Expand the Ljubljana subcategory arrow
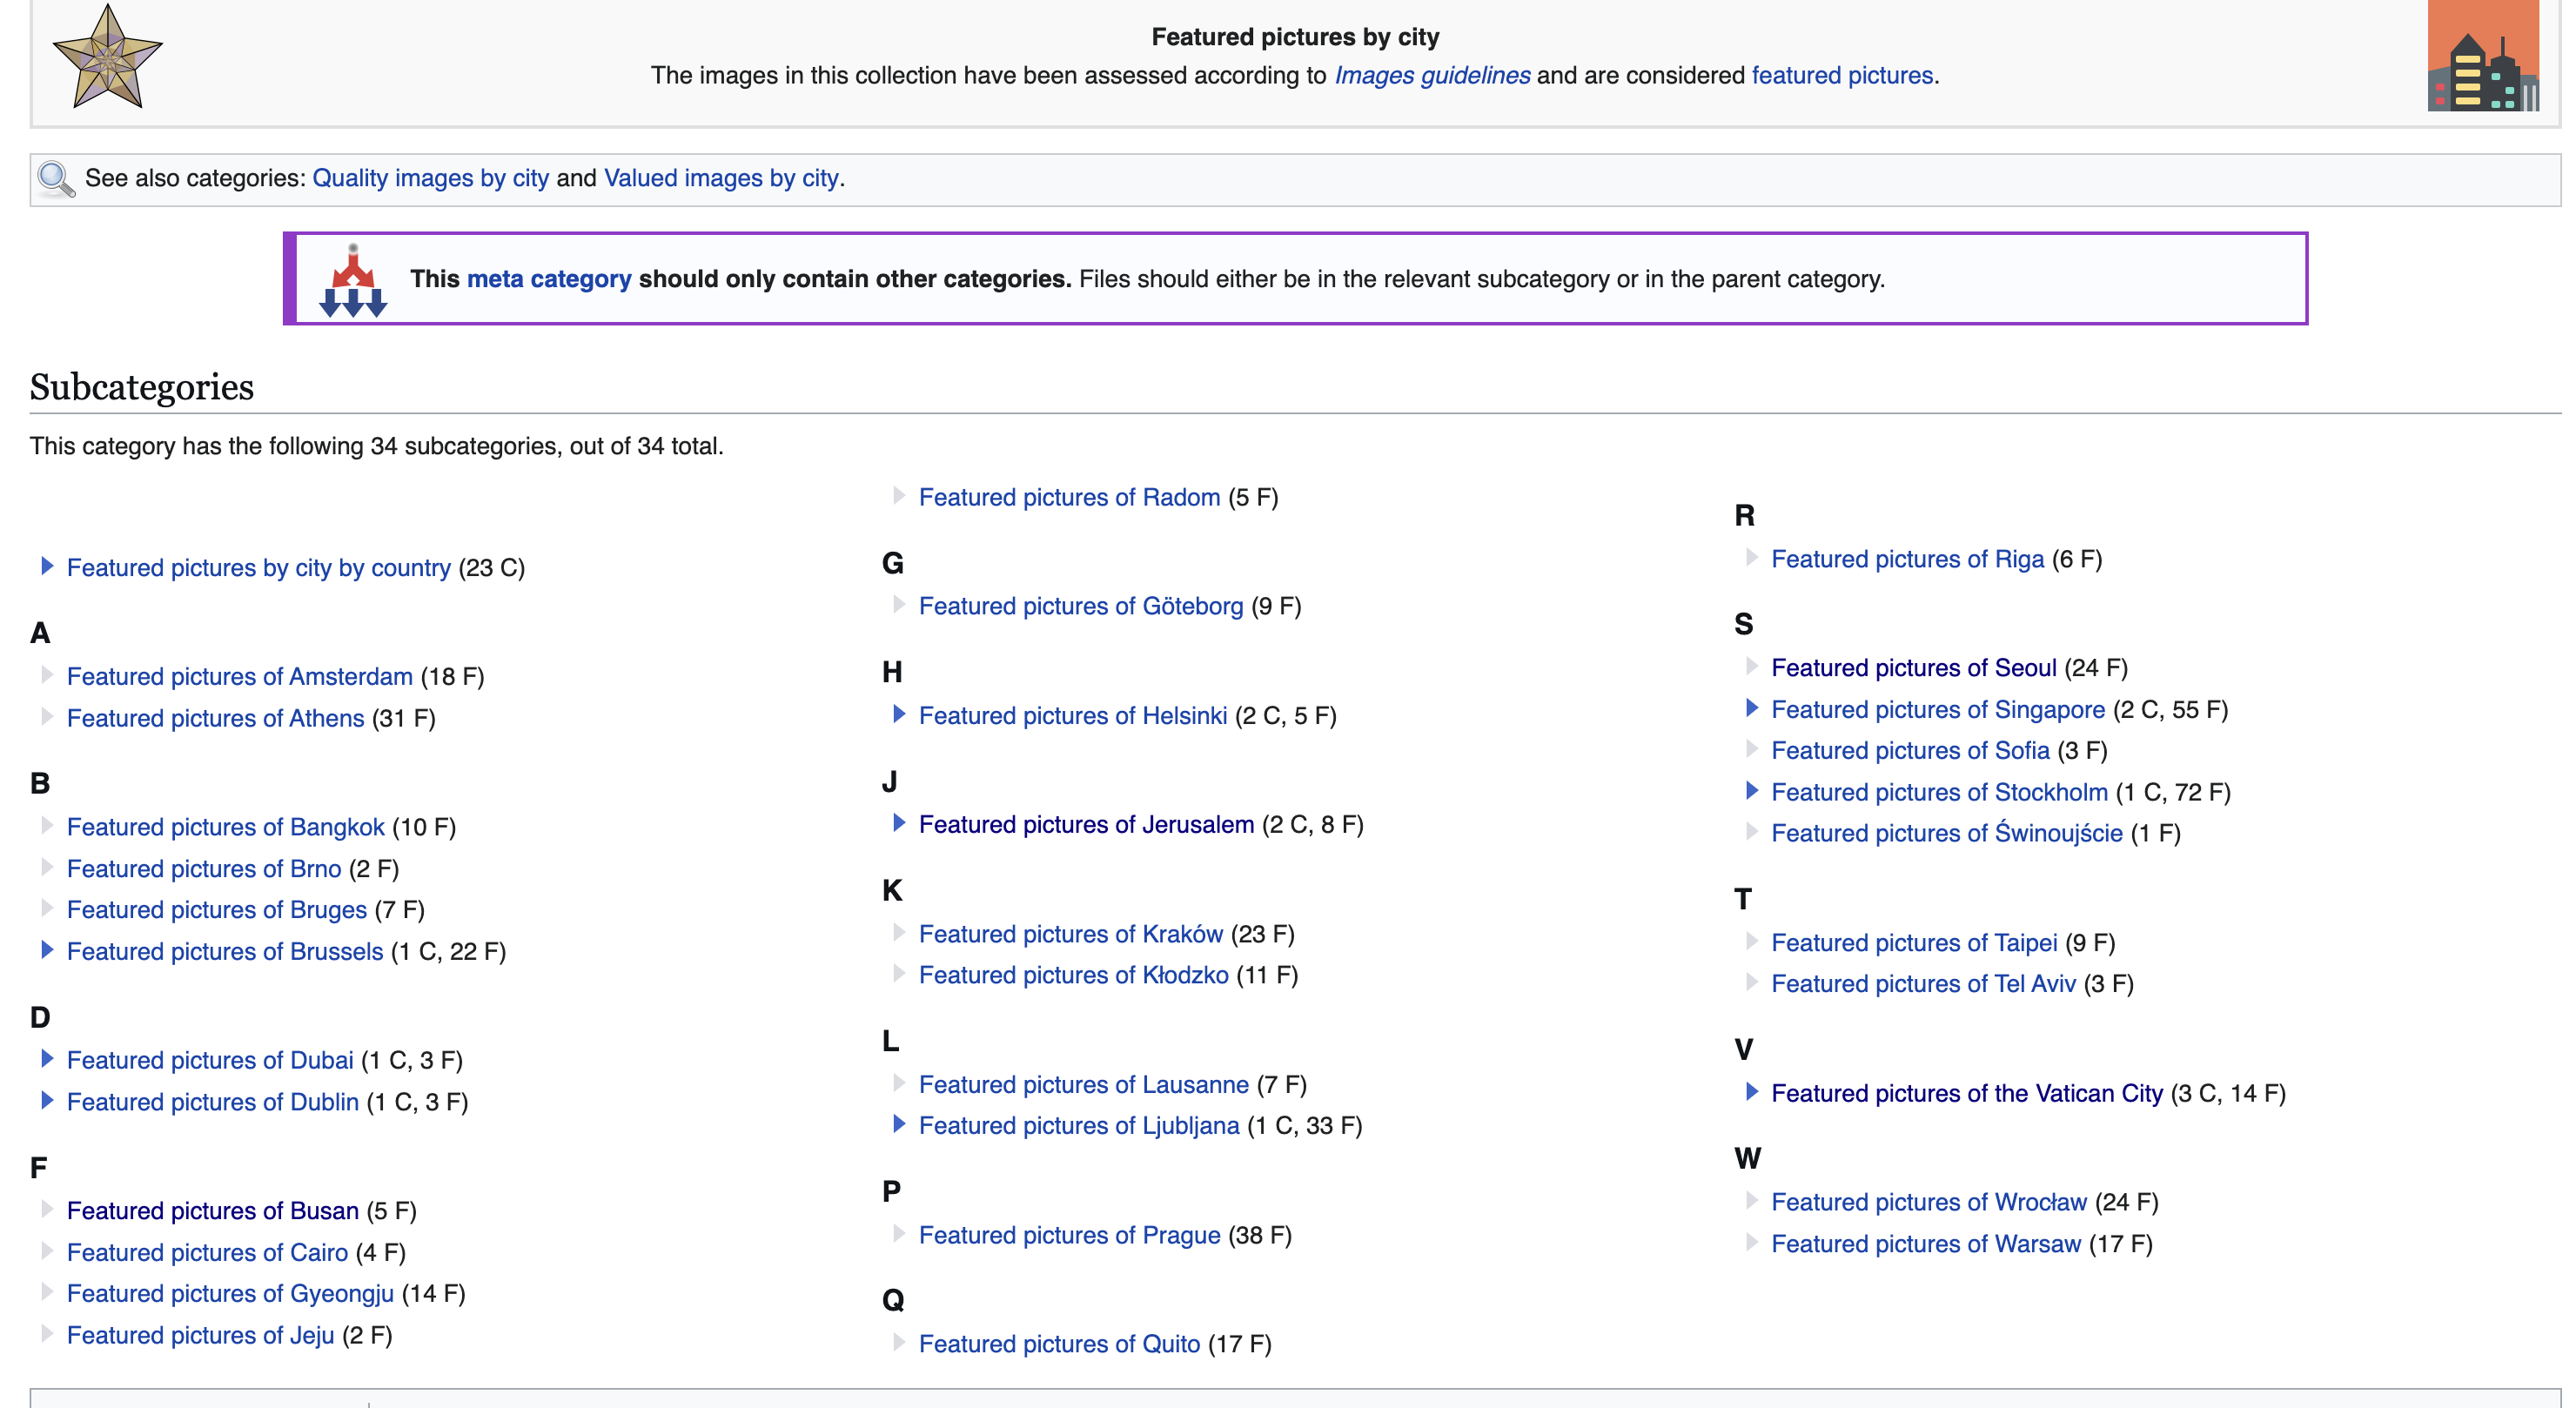 click(x=898, y=1124)
